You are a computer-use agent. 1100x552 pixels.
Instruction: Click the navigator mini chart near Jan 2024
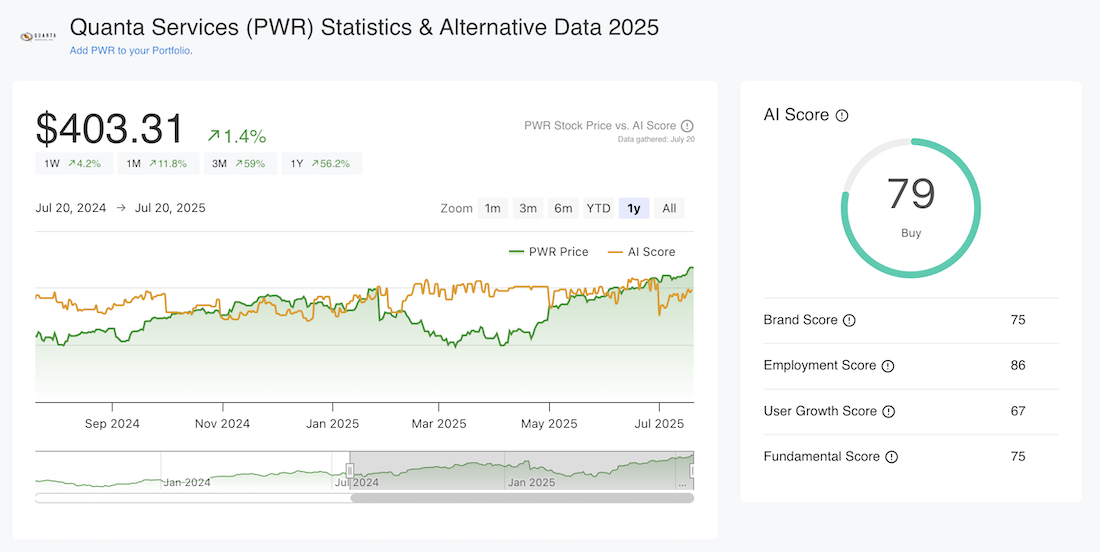(x=187, y=482)
